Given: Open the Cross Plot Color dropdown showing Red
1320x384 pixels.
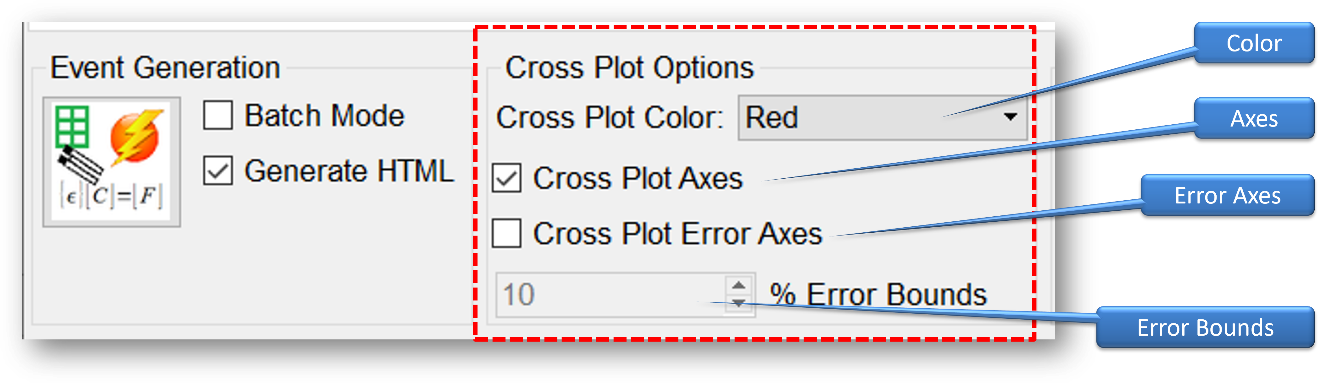Looking at the screenshot, I should tap(882, 118).
